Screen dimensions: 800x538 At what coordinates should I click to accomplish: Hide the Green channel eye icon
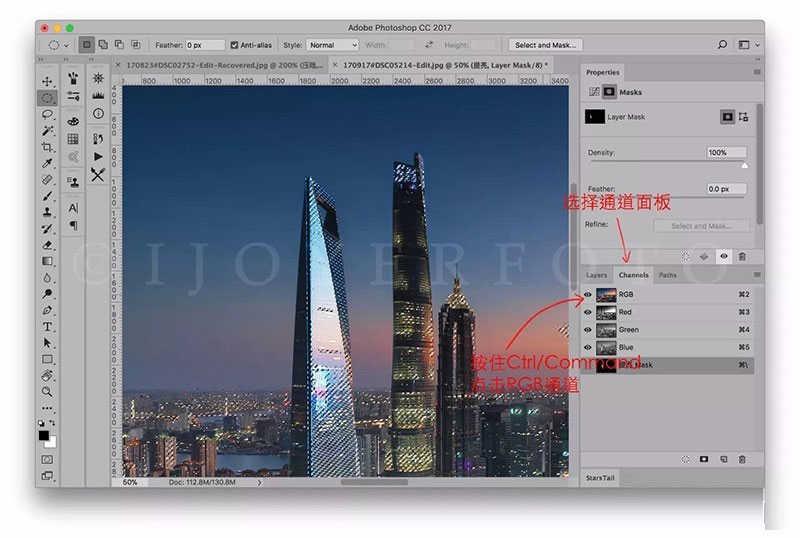pos(588,330)
